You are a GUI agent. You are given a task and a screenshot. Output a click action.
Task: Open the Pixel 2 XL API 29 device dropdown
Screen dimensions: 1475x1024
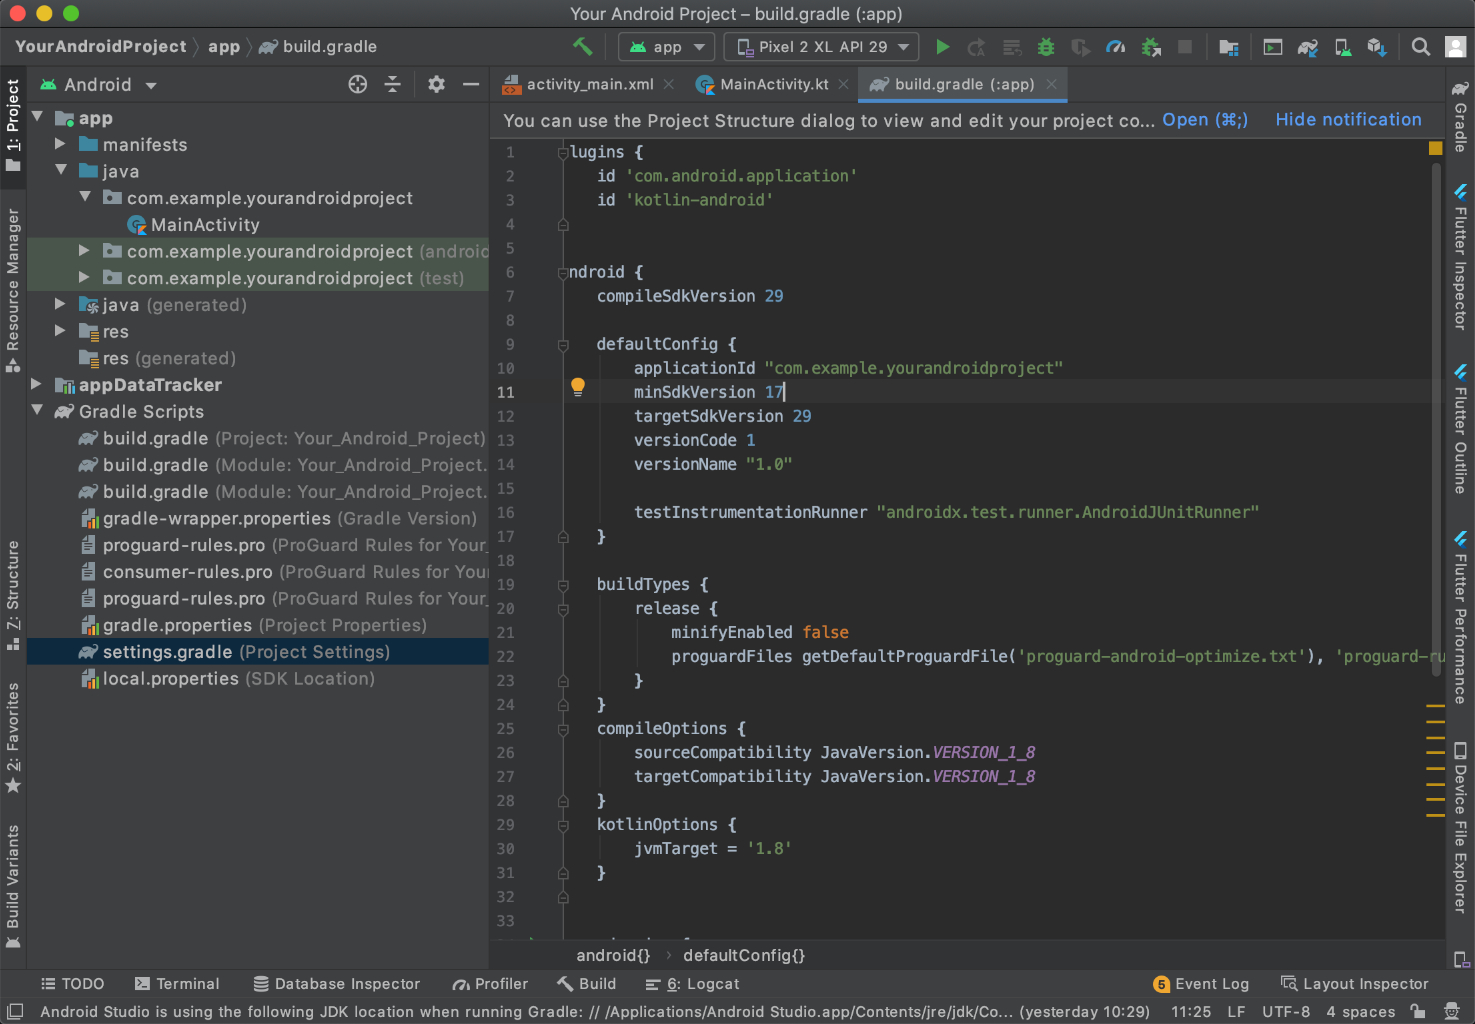pyautogui.click(x=822, y=47)
